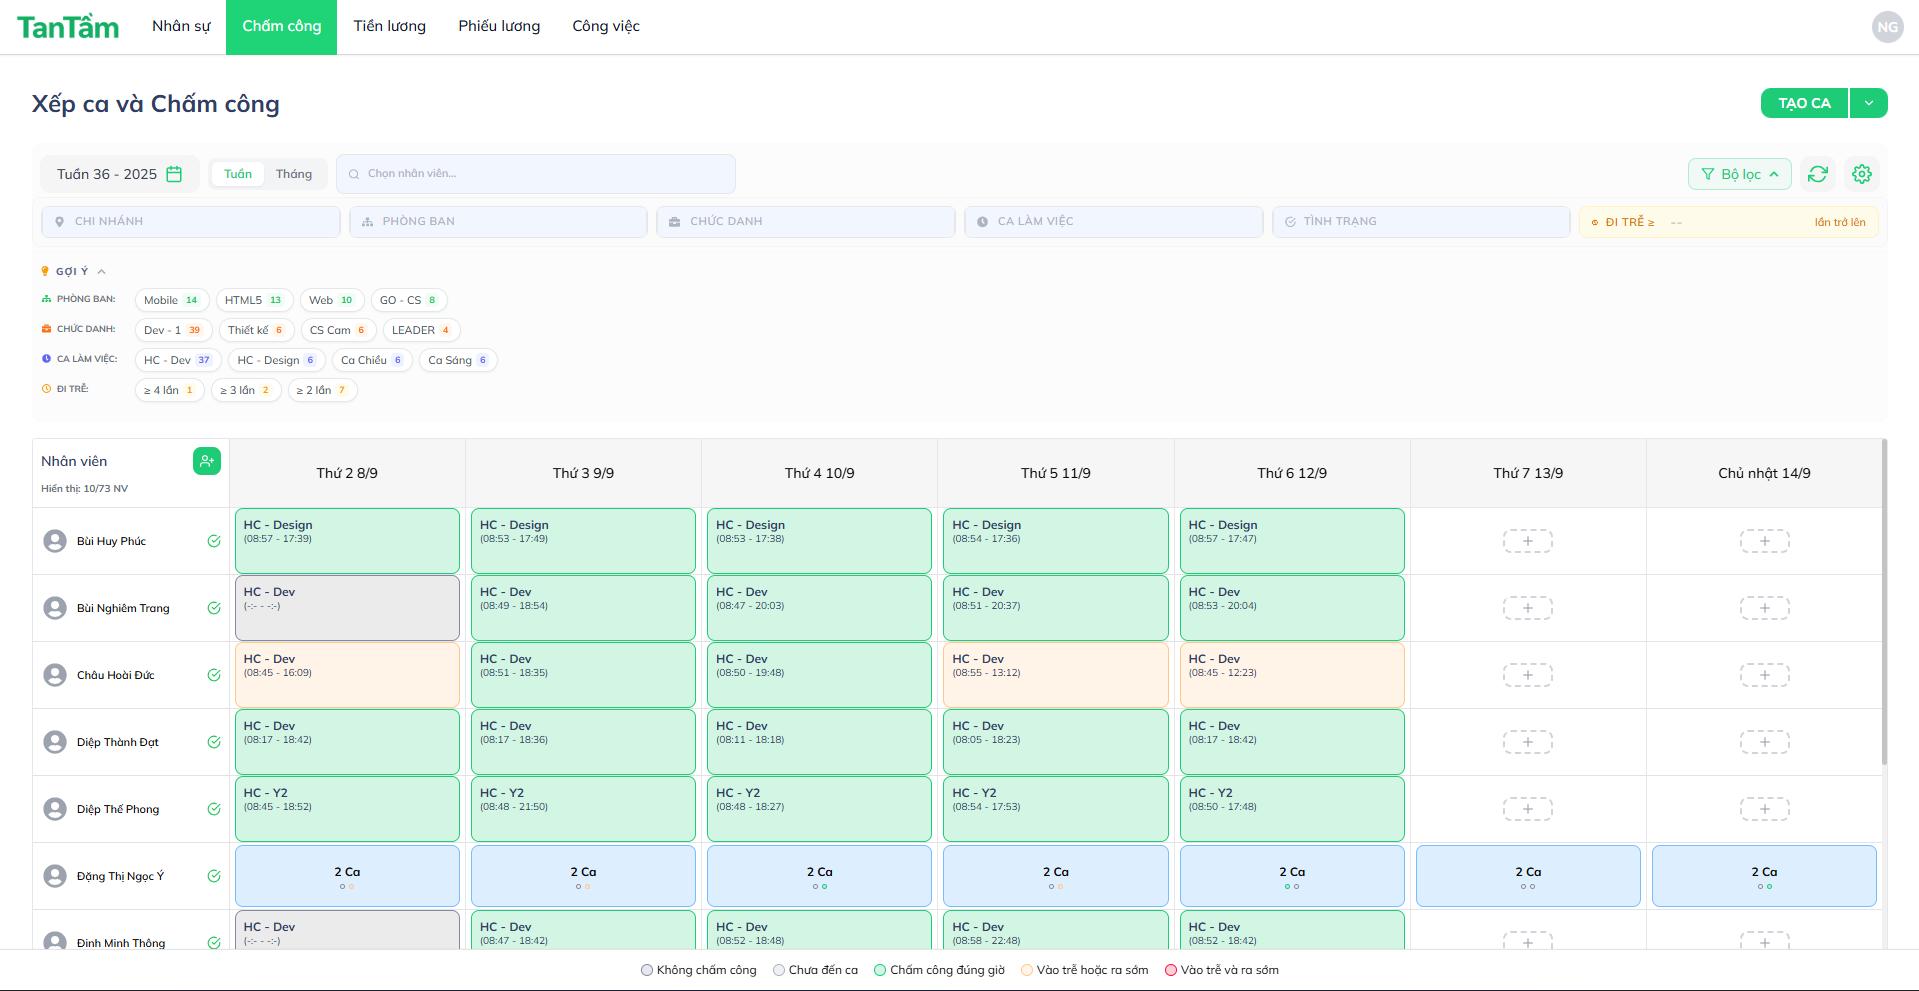
Task: Go to the Nhân sự tab
Action: 181,27
